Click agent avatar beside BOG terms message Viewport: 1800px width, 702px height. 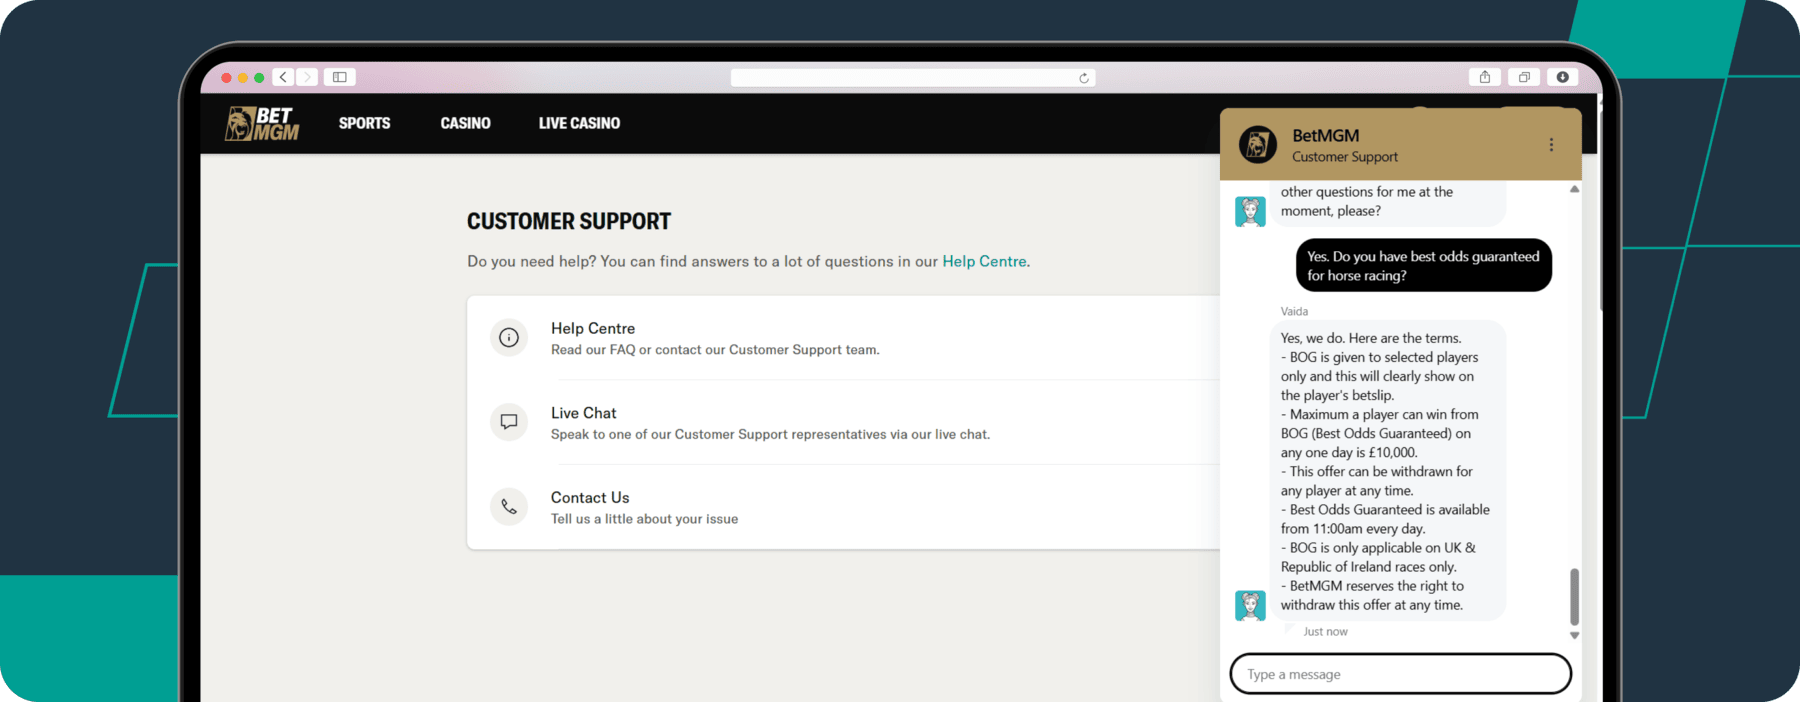click(x=1250, y=605)
